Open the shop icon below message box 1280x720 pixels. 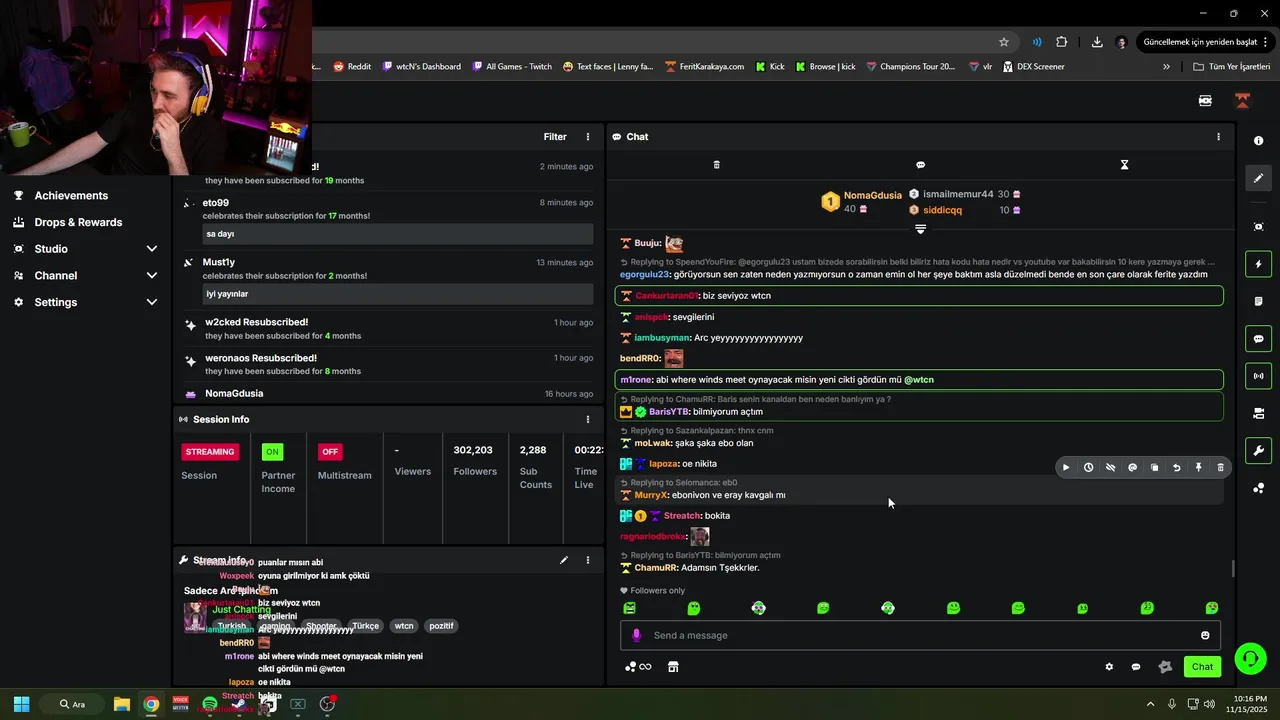point(673,667)
